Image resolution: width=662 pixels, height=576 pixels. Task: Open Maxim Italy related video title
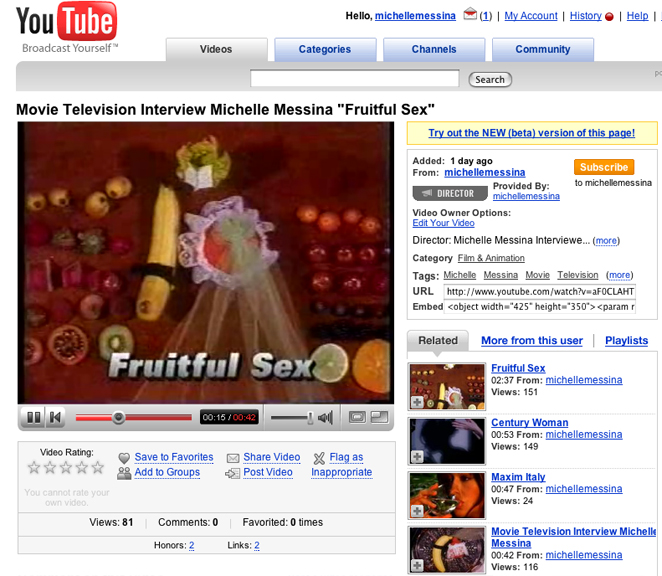(x=518, y=477)
